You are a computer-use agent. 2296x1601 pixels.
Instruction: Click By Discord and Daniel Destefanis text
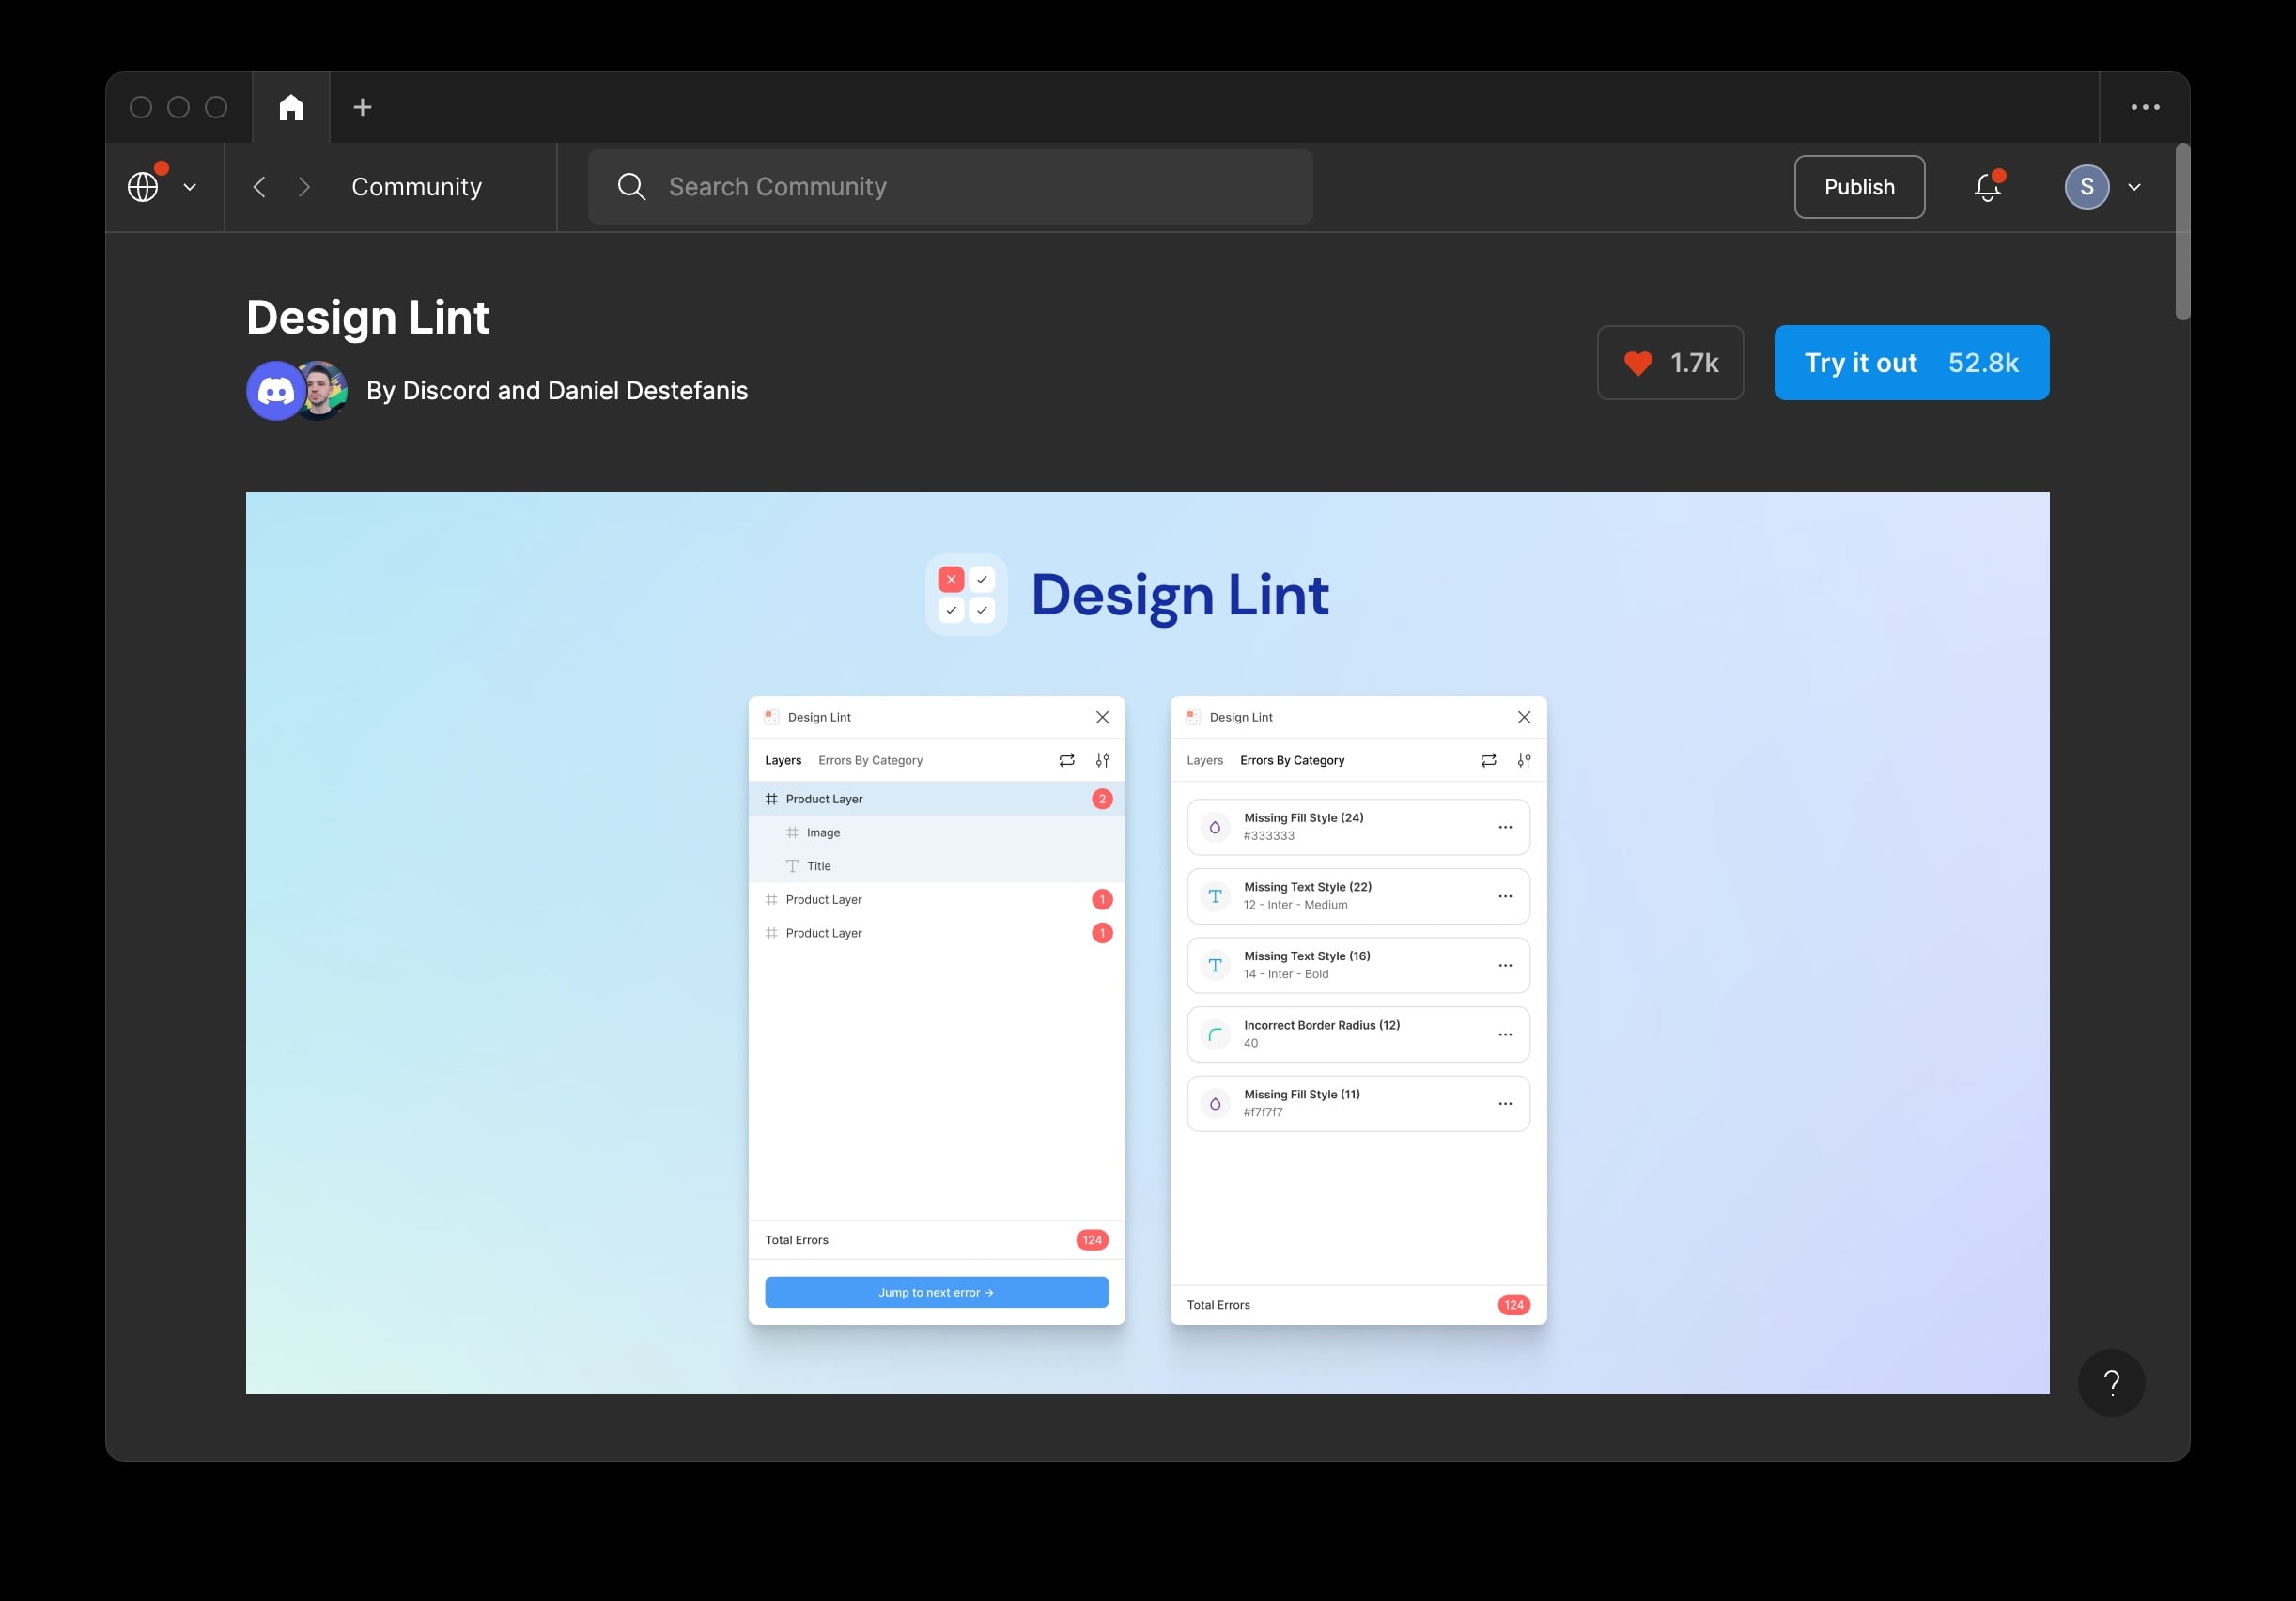pos(557,391)
